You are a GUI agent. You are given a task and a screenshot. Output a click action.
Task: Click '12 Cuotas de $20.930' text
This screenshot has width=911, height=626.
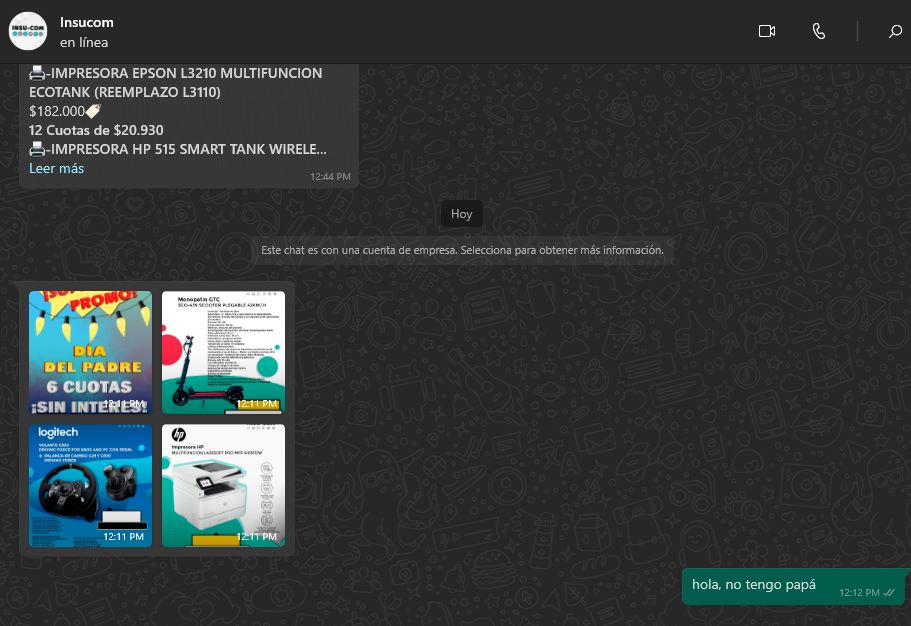point(96,130)
